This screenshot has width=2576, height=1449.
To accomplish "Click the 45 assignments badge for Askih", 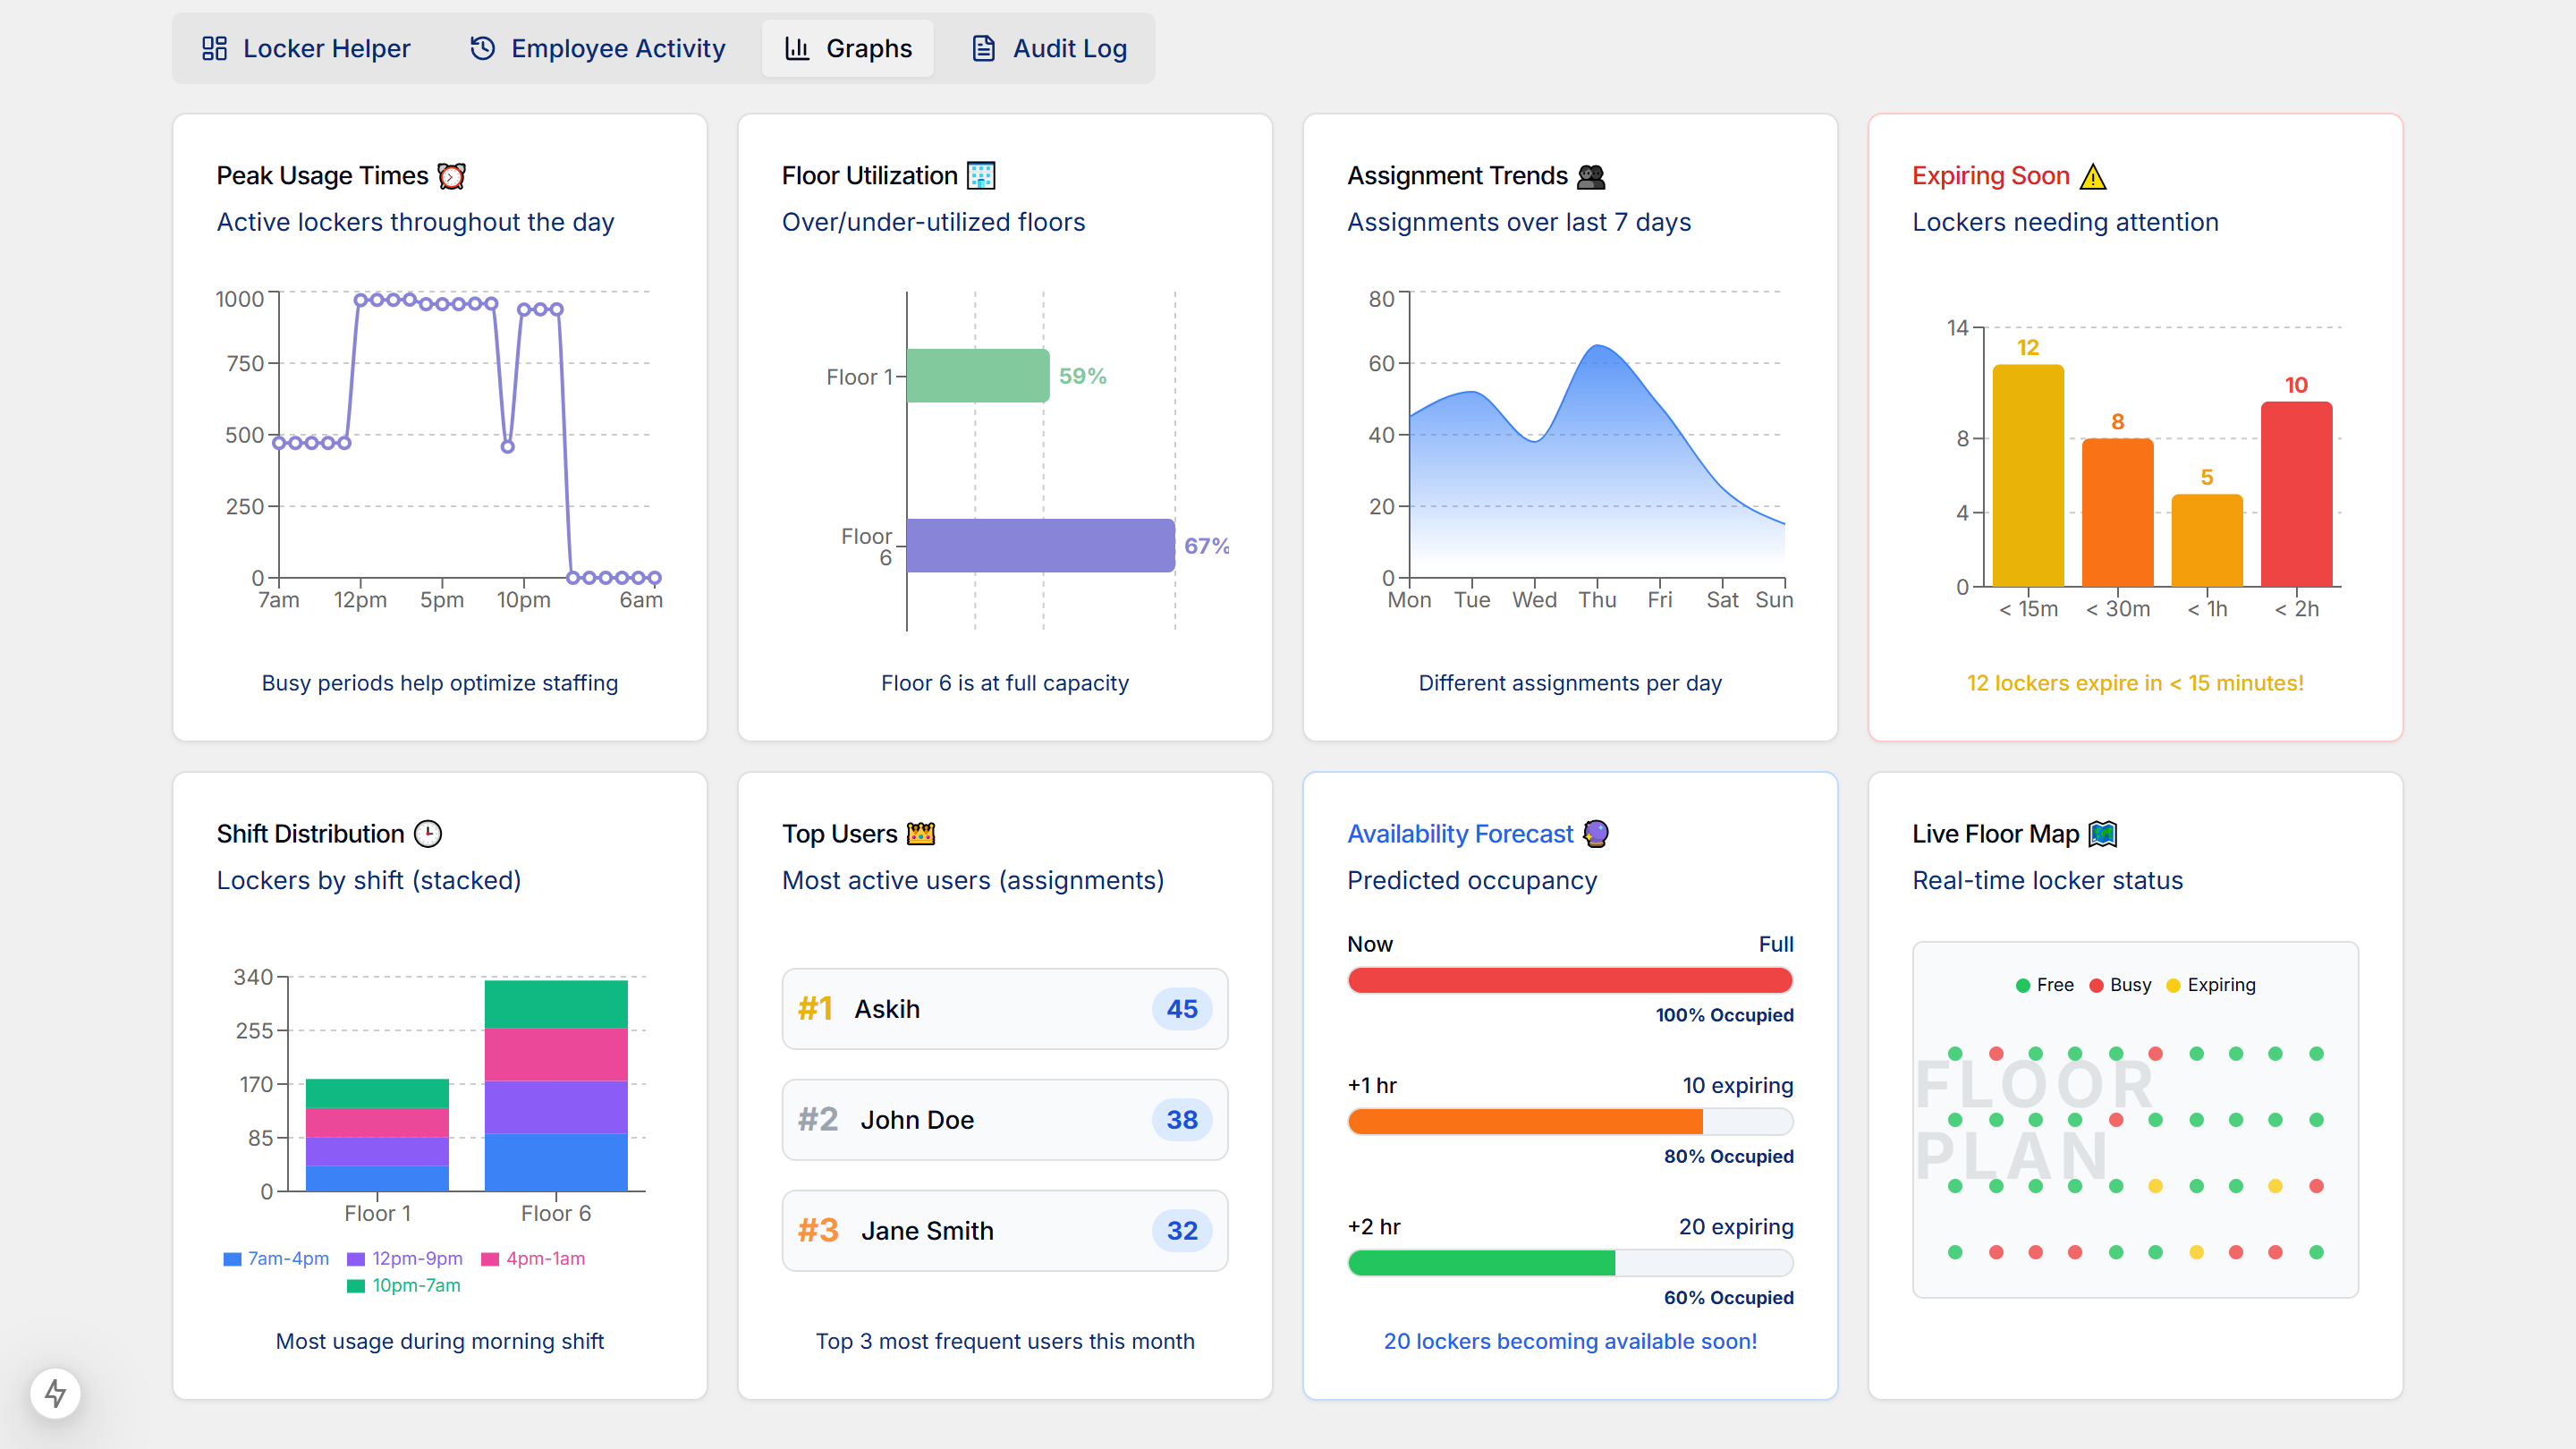I will pos(1182,1009).
